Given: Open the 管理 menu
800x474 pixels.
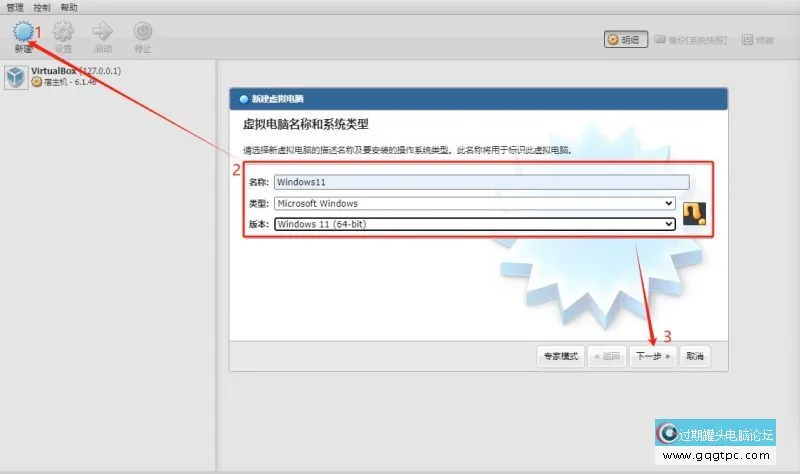Looking at the screenshot, I should pyautogui.click(x=15, y=6).
